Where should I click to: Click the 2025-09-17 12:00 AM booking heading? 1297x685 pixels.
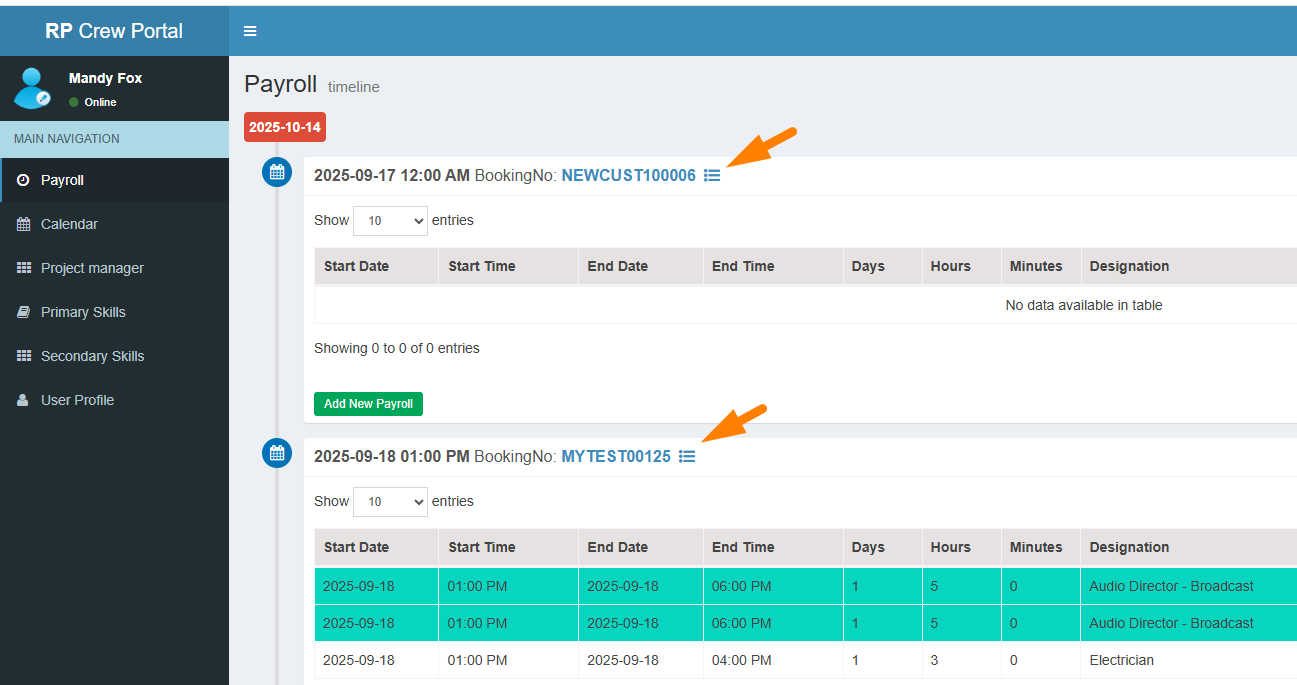[x=392, y=175]
